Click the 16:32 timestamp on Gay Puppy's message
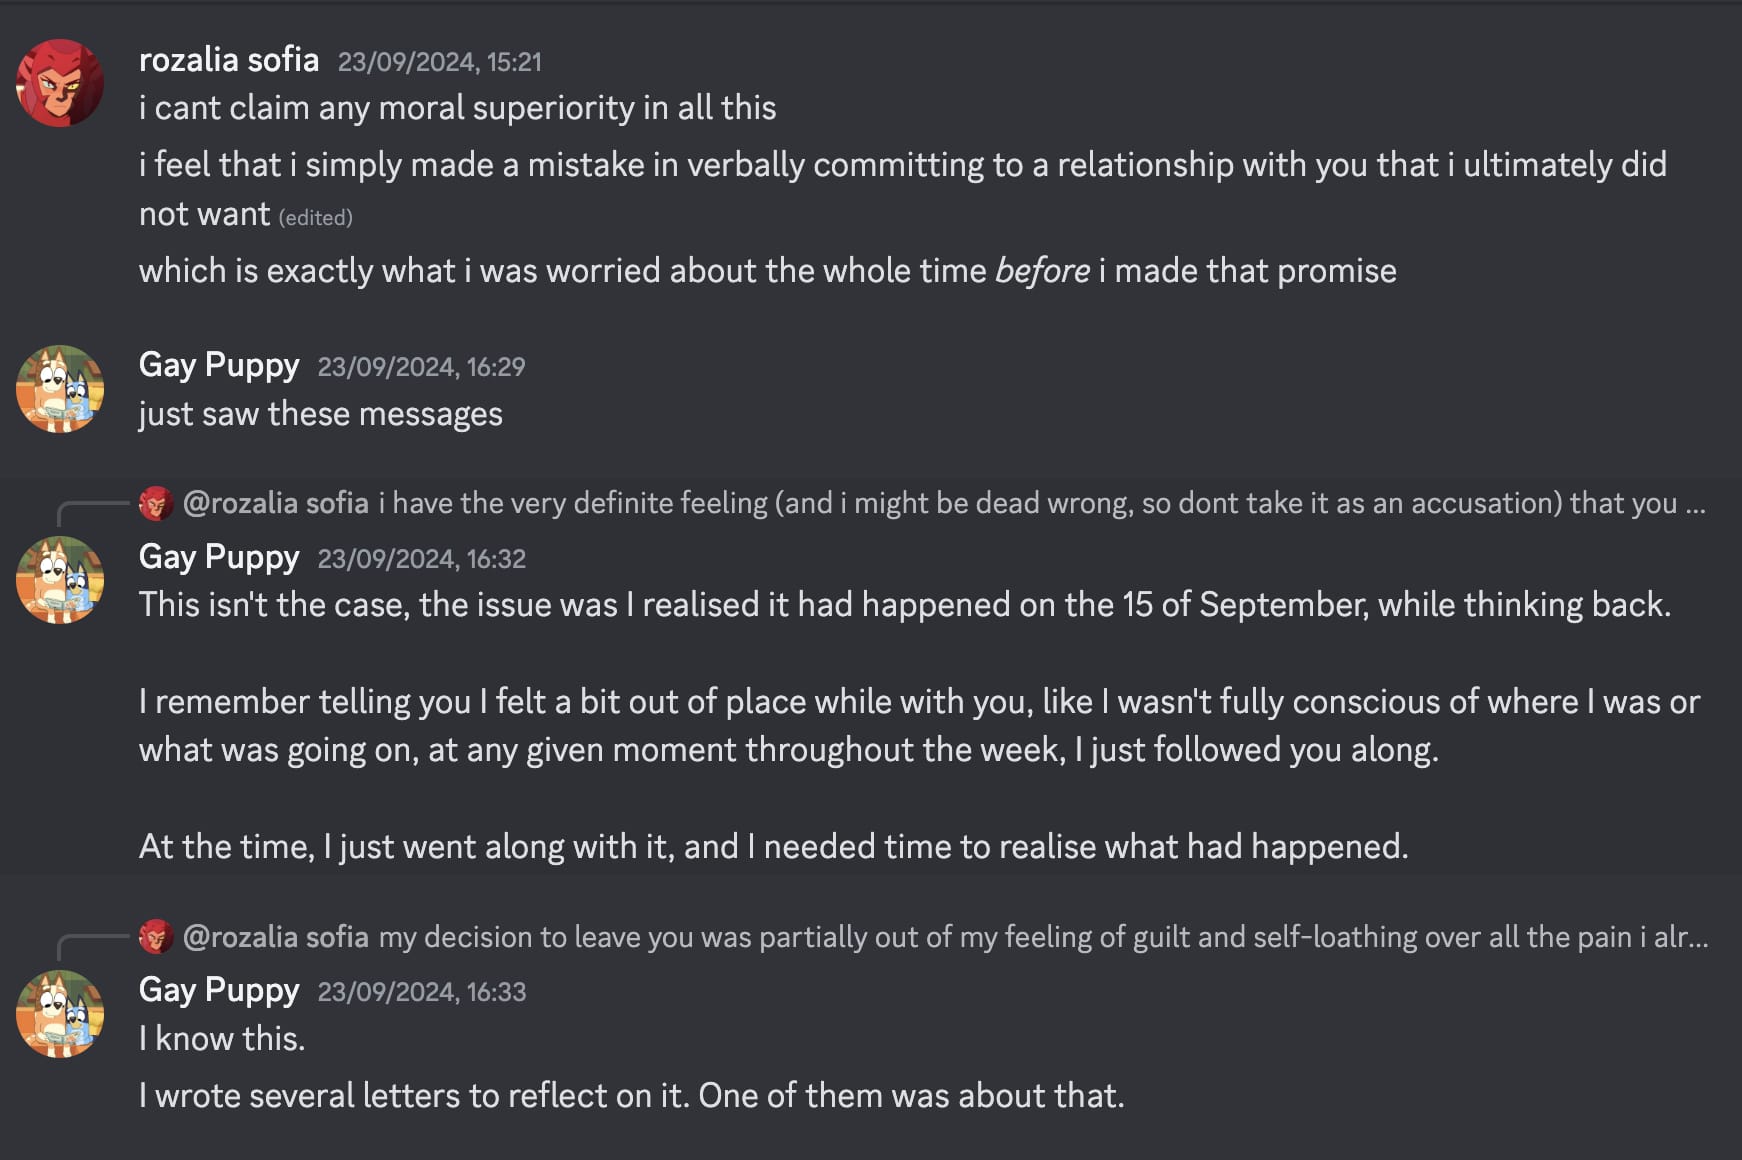1742x1160 pixels. (x=423, y=558)
